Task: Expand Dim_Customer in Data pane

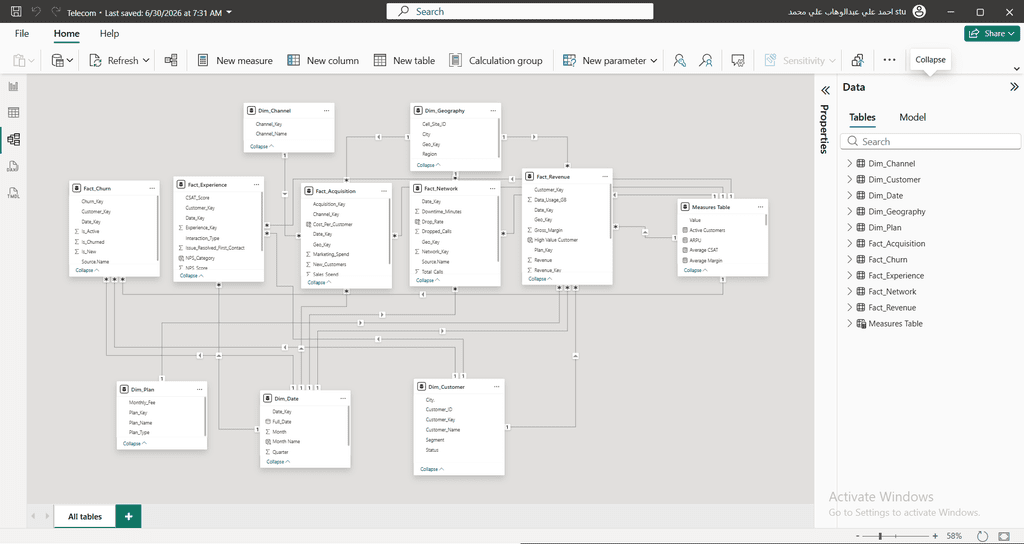Action: (850, 180)
